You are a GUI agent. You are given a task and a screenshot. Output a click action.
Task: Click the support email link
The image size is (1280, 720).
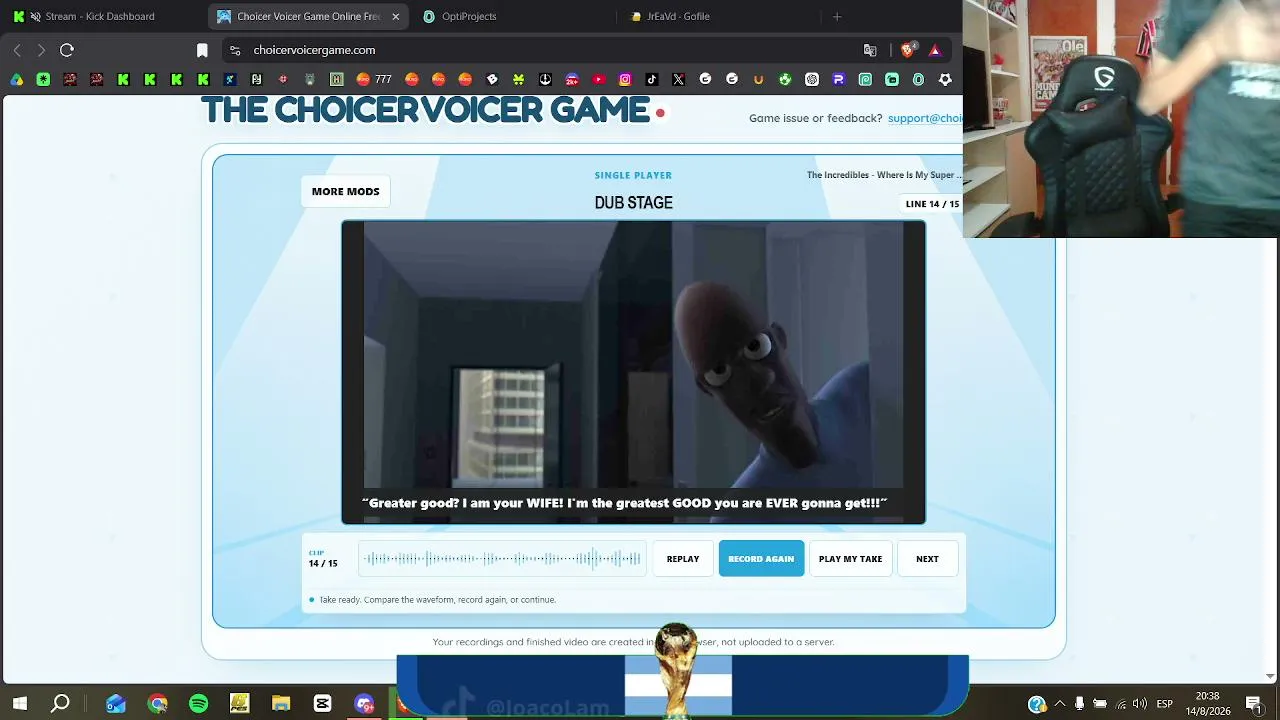pos(925,118)
